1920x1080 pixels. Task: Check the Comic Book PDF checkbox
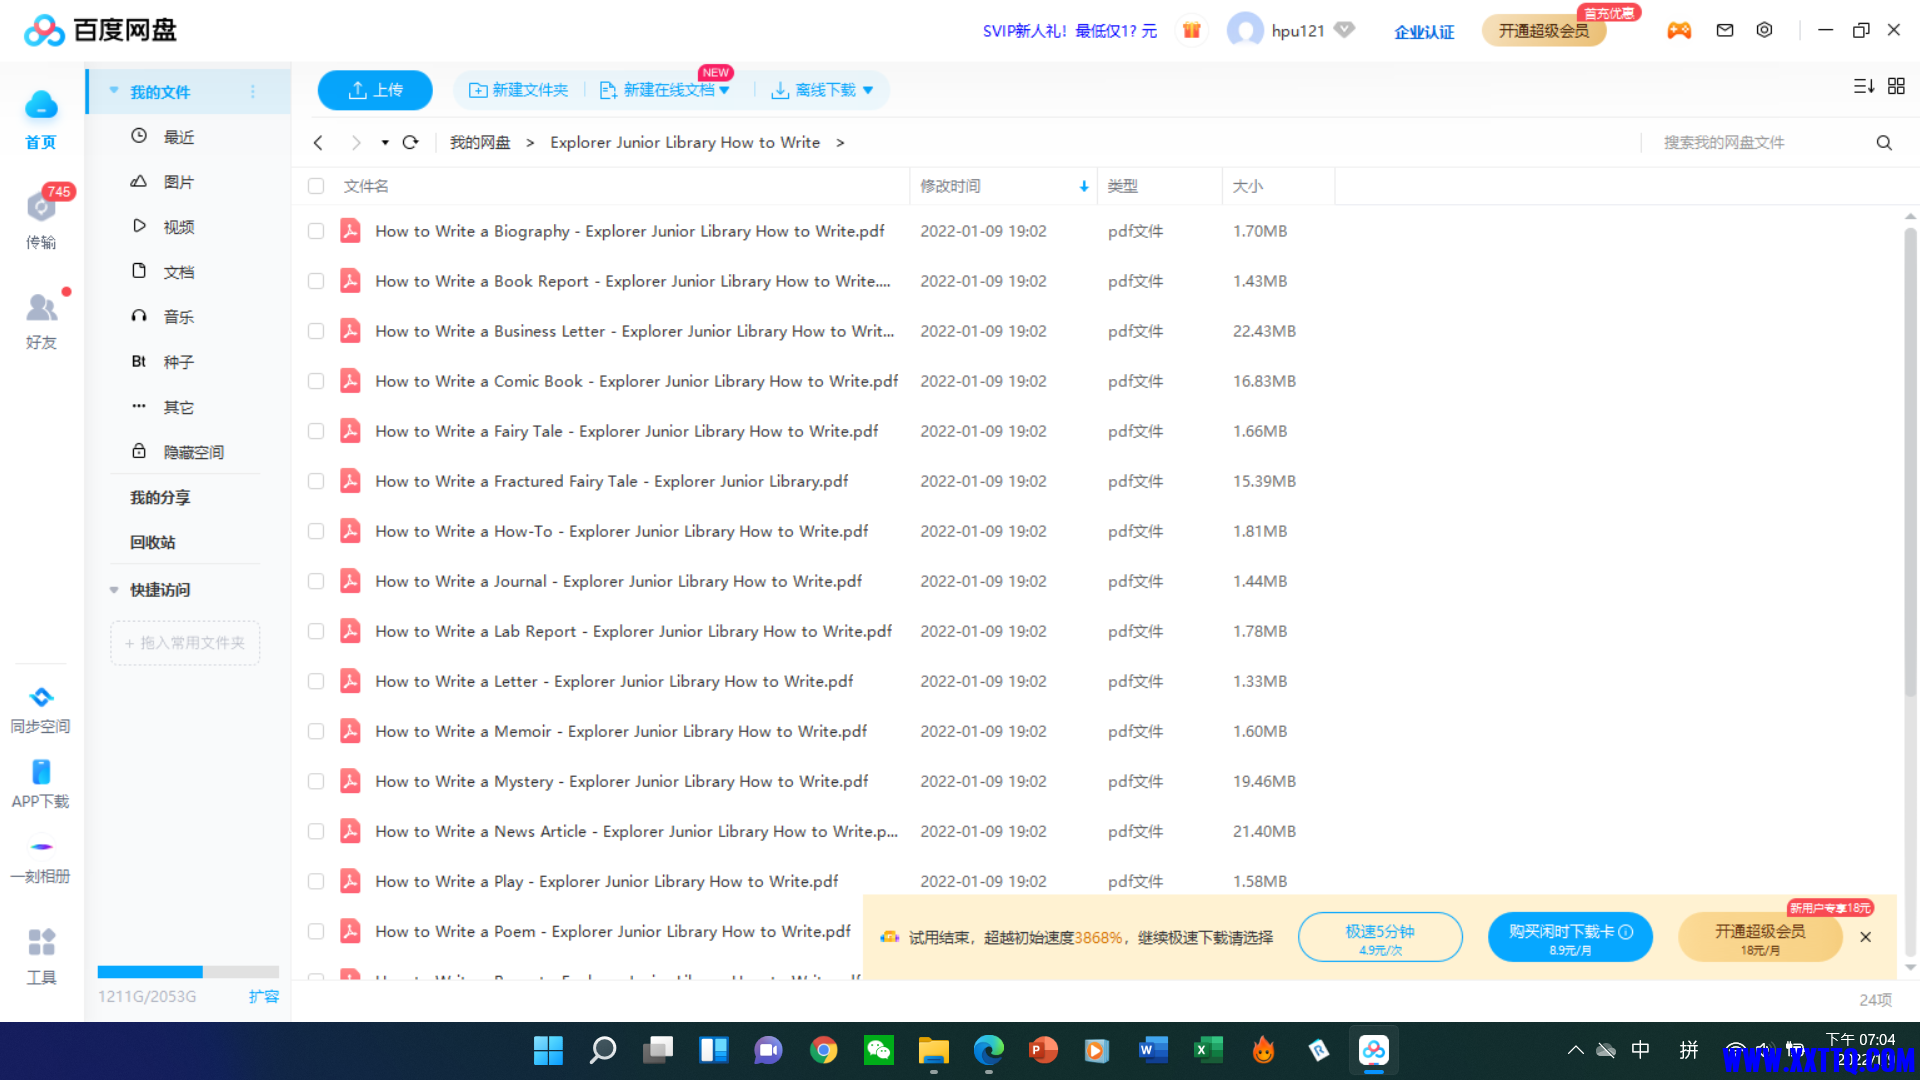pos(316,381)
